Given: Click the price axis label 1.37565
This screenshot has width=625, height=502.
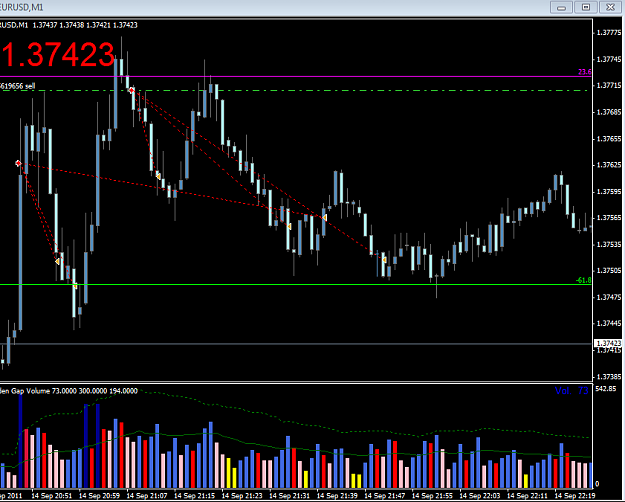Looking at the screenshot, I should pyautogui.click(x=608, y=218).
